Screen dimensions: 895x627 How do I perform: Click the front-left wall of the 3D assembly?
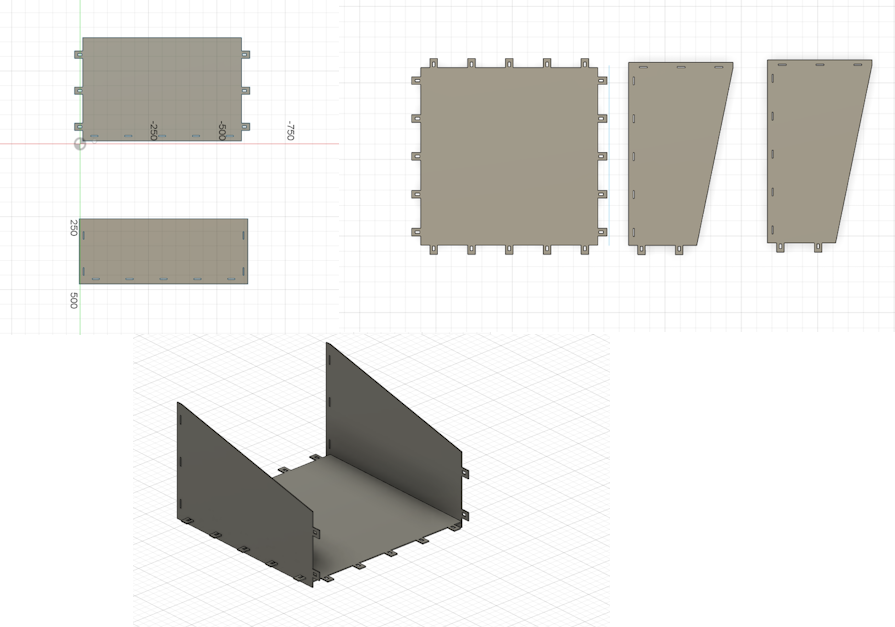point(245,491)
